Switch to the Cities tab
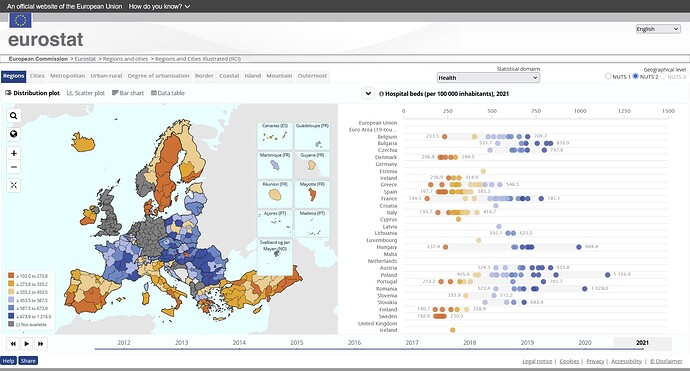 point(37,76)
